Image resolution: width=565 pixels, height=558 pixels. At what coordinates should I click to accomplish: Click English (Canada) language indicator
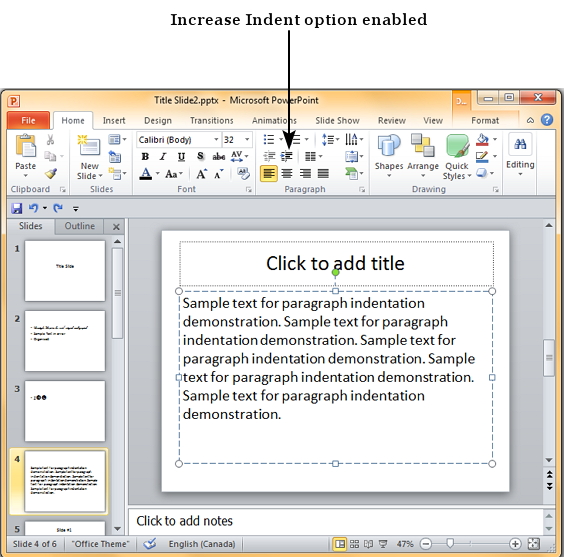point(202,544)
